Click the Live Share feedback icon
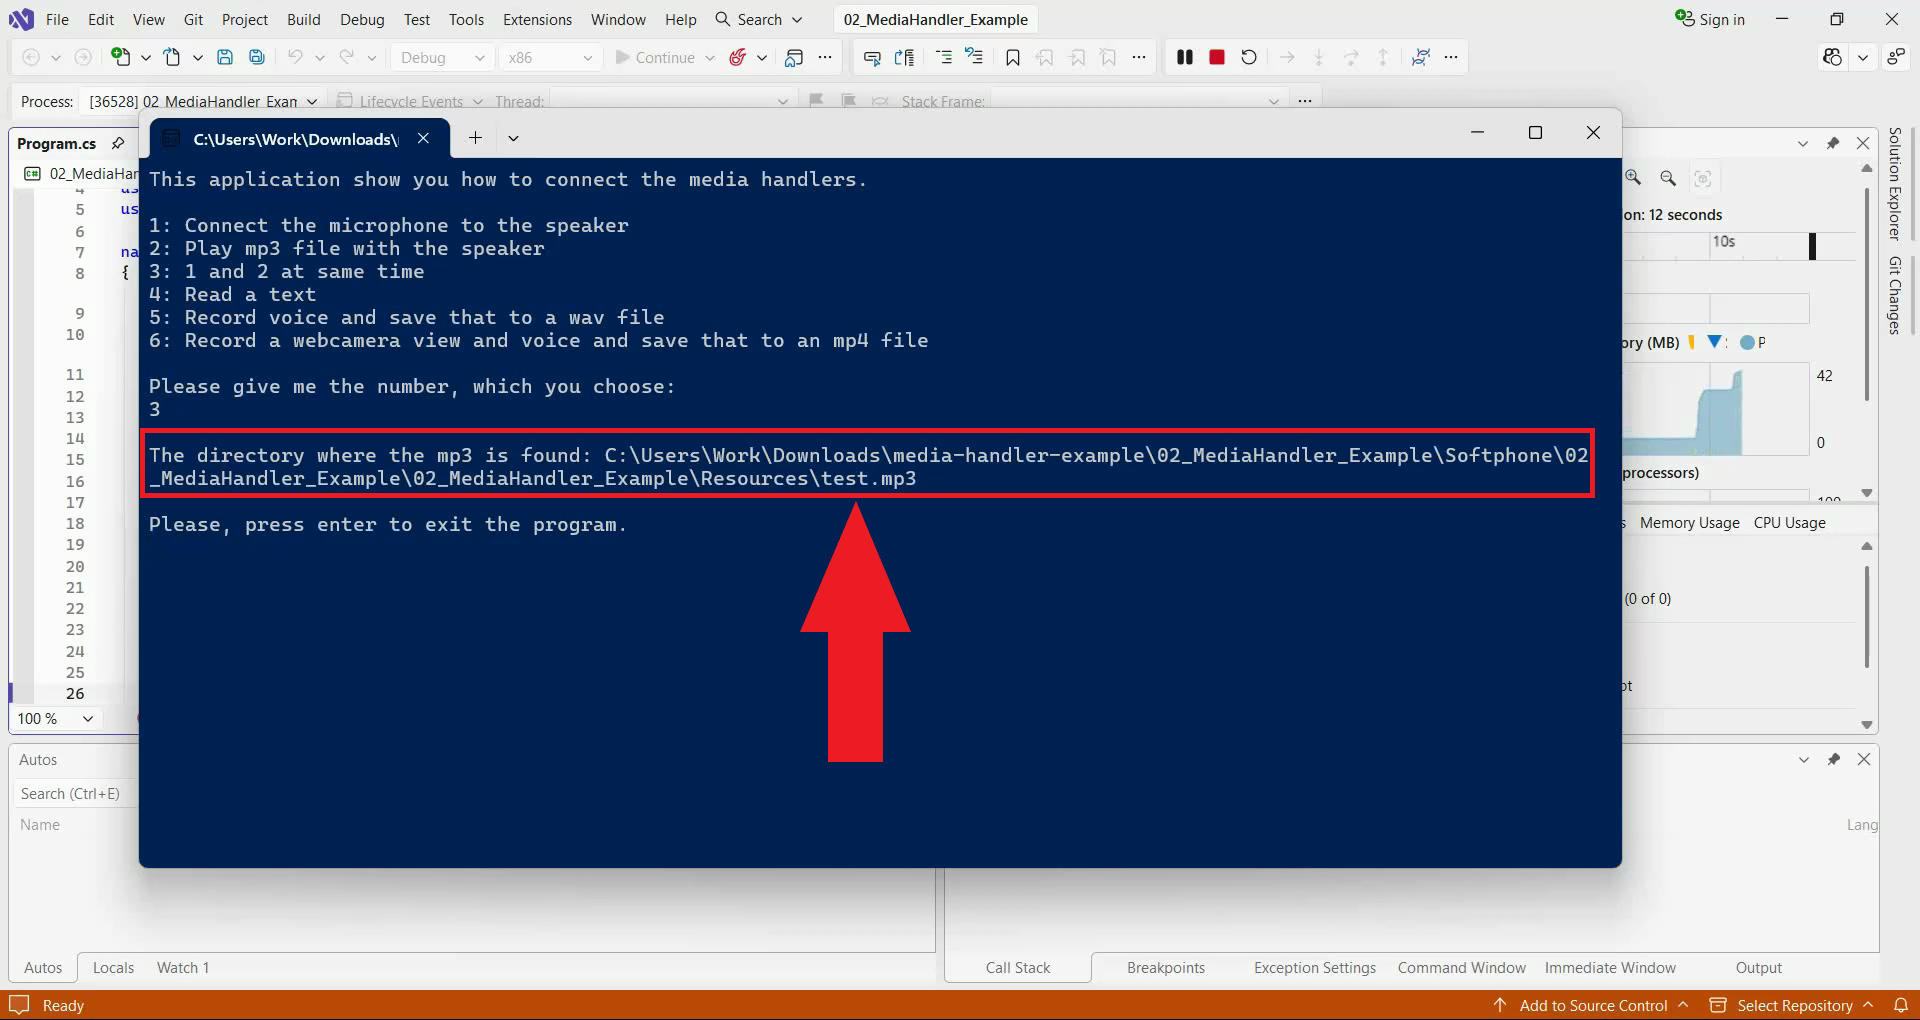The width and height of the screenshot is (1920, 1020). tap(1896, 57)
